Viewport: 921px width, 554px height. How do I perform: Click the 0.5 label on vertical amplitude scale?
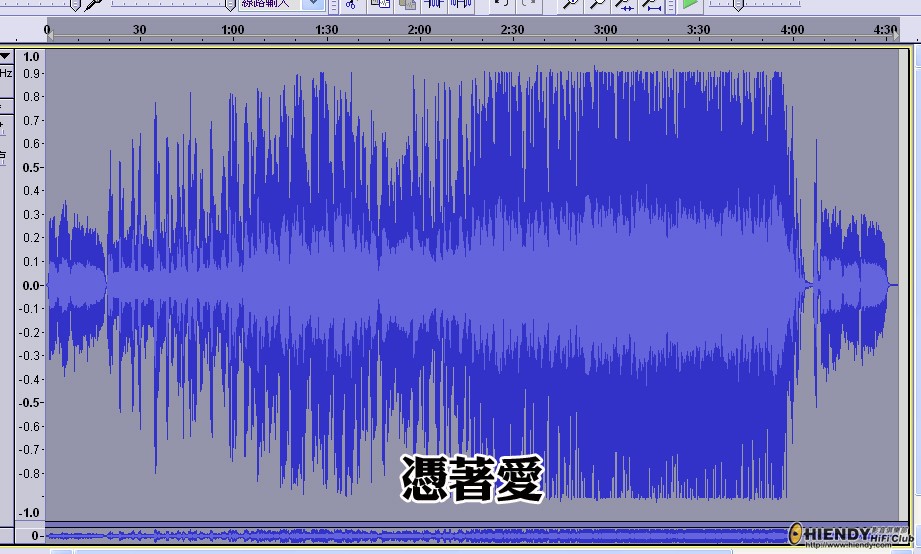[32, 167]
